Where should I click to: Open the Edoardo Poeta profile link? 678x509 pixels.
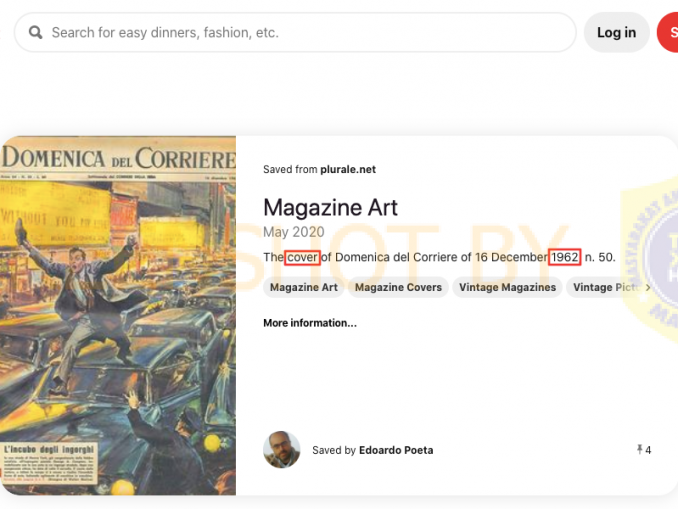[x=396, y=450]
